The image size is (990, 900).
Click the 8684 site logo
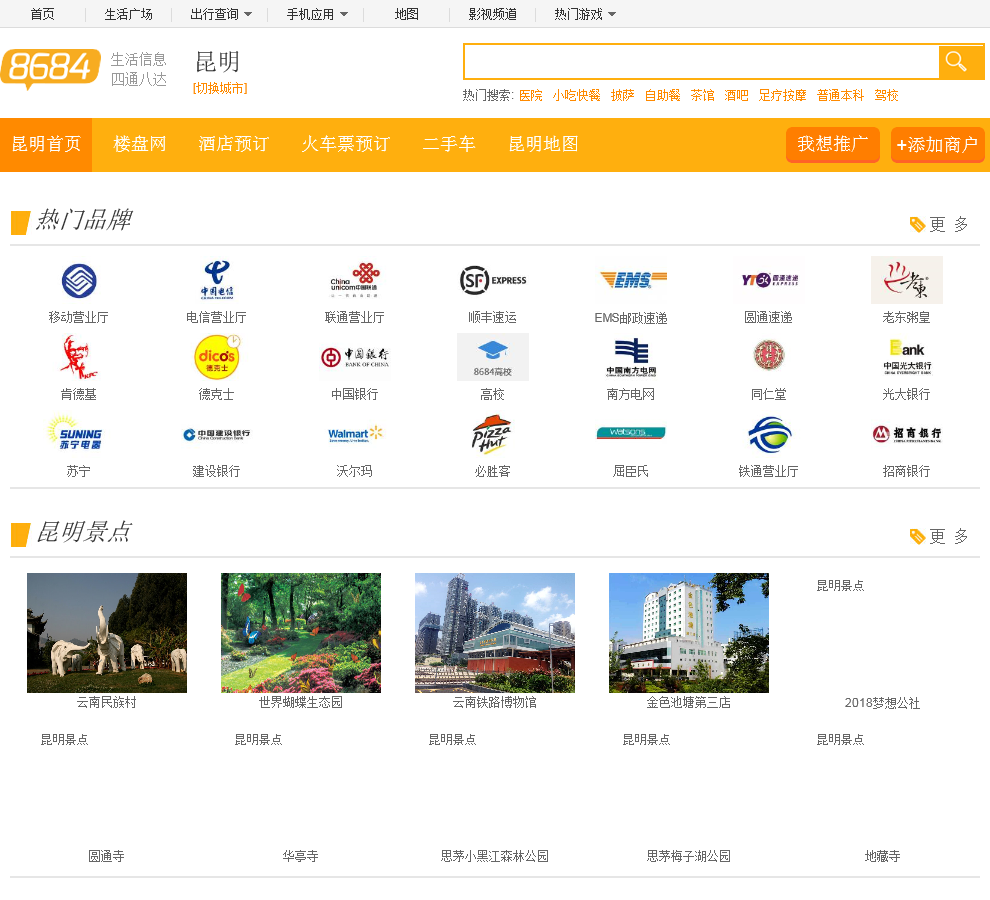(51, 68)
